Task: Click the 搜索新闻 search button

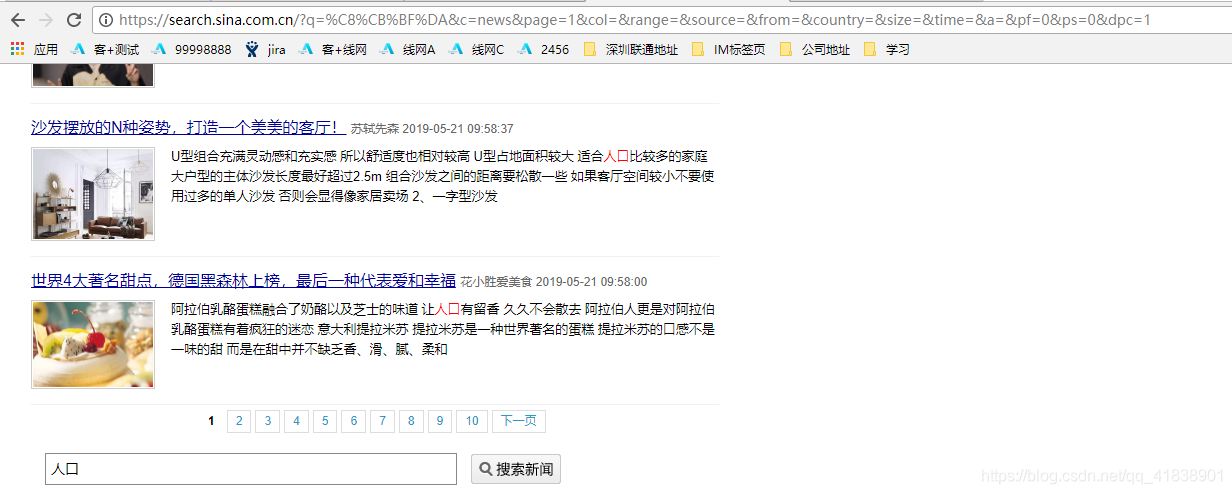Action: coord(516,469)
